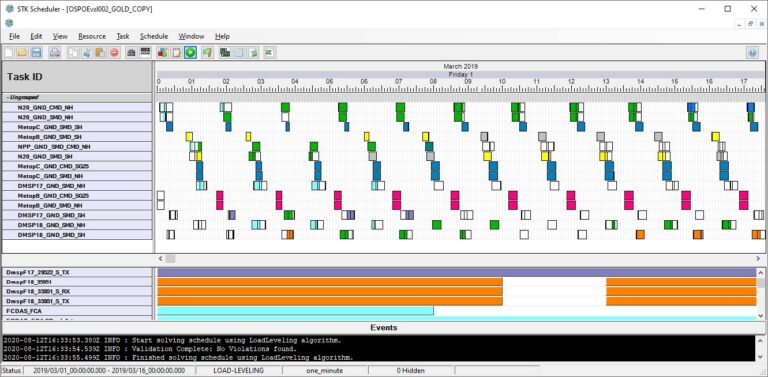Image resolution: width=768 pixels, height=377 pixels.
Task: Click the resource pane scroll-up arrow
Action: tap(761, 273)
